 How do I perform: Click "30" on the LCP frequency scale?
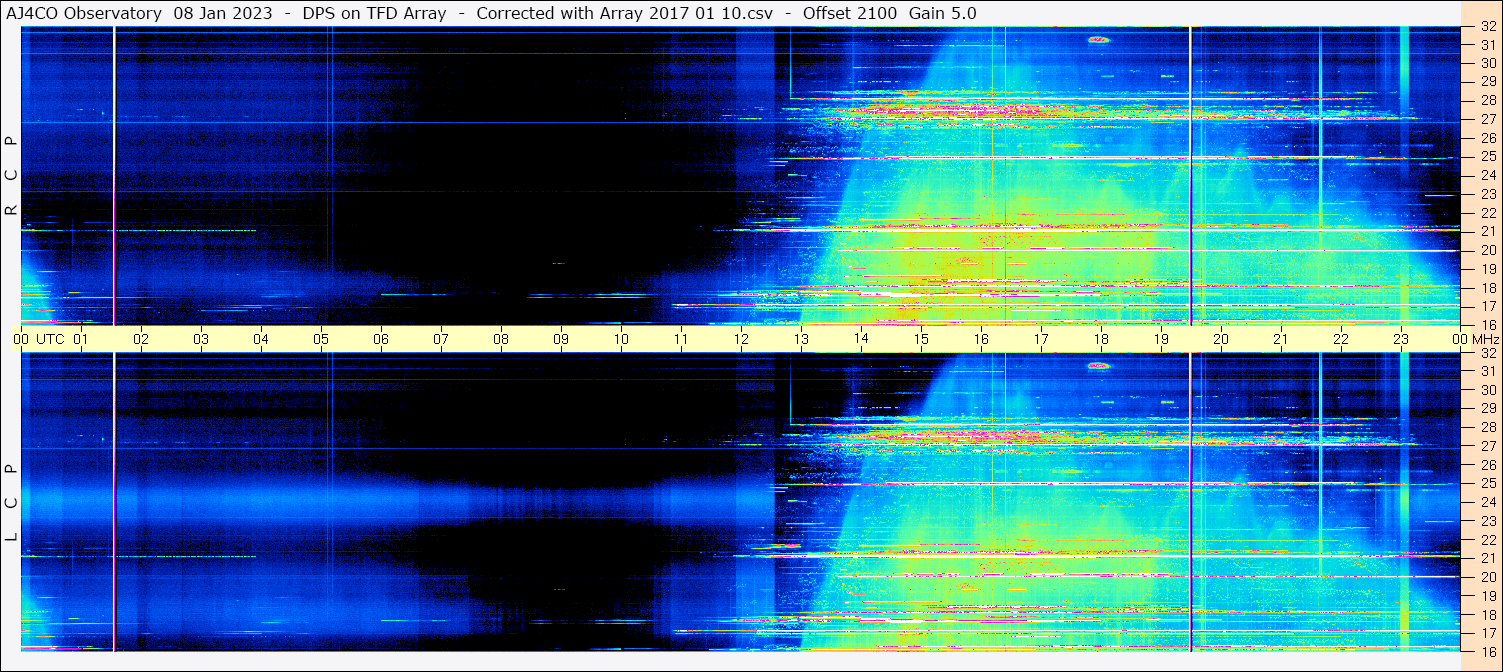1487,390
